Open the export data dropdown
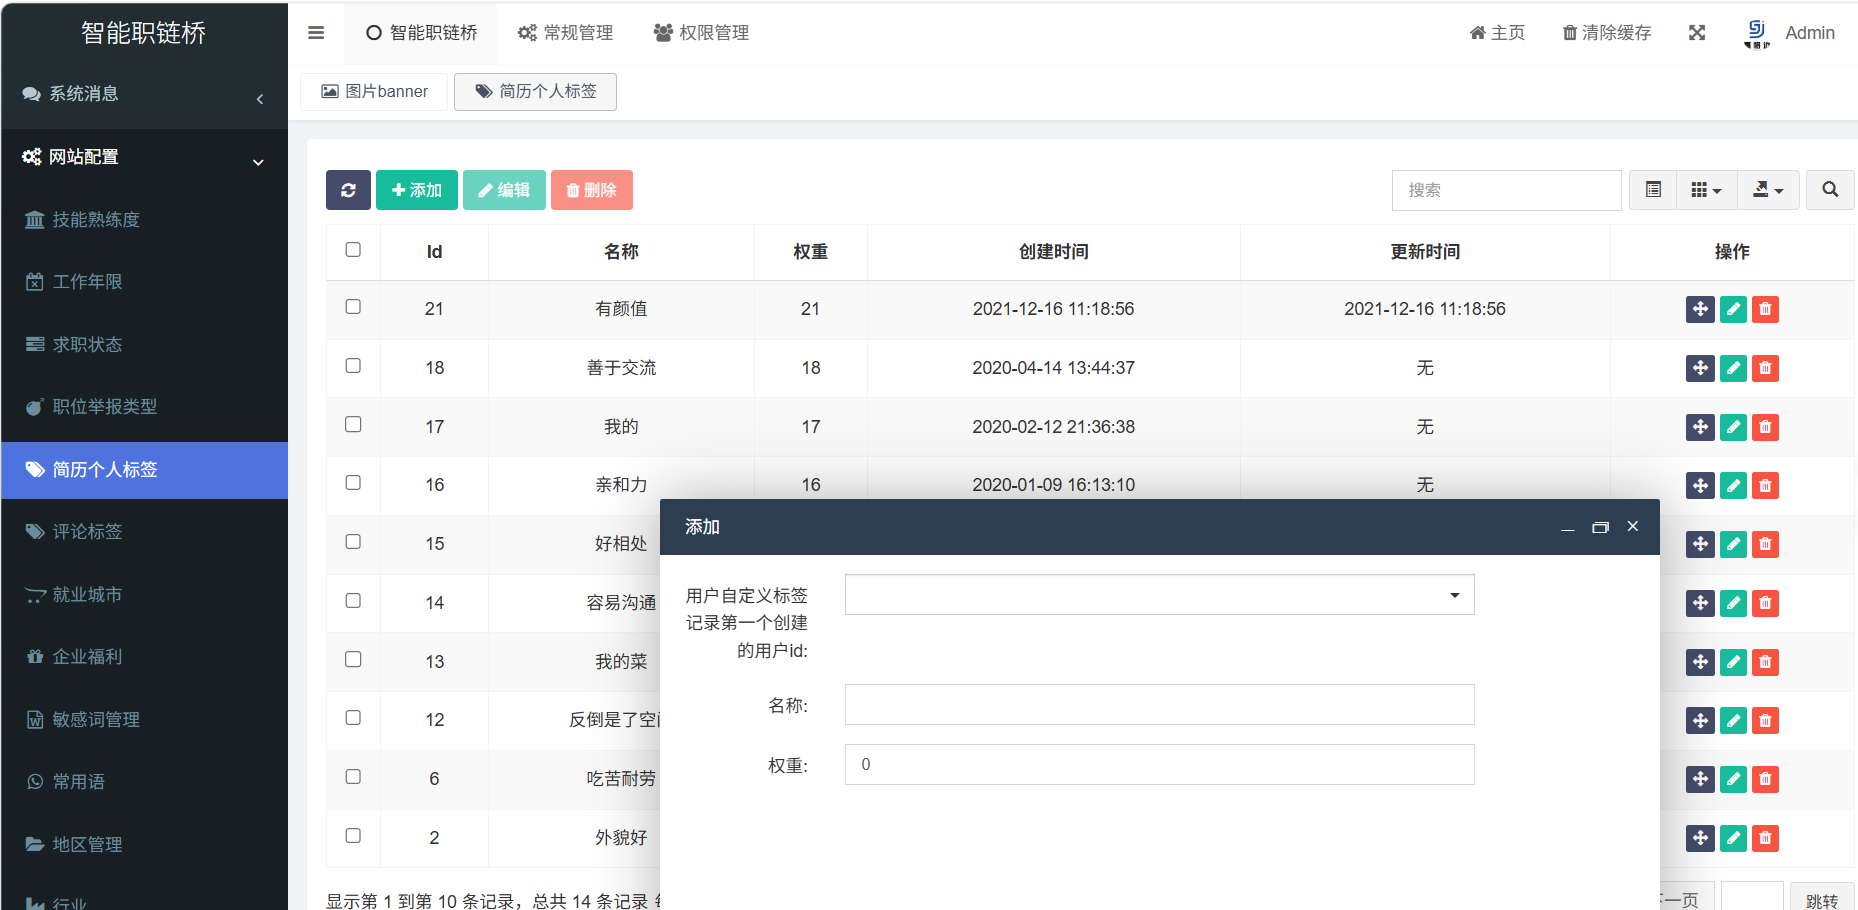The image size is (1858, 910). click(1767, 190)
